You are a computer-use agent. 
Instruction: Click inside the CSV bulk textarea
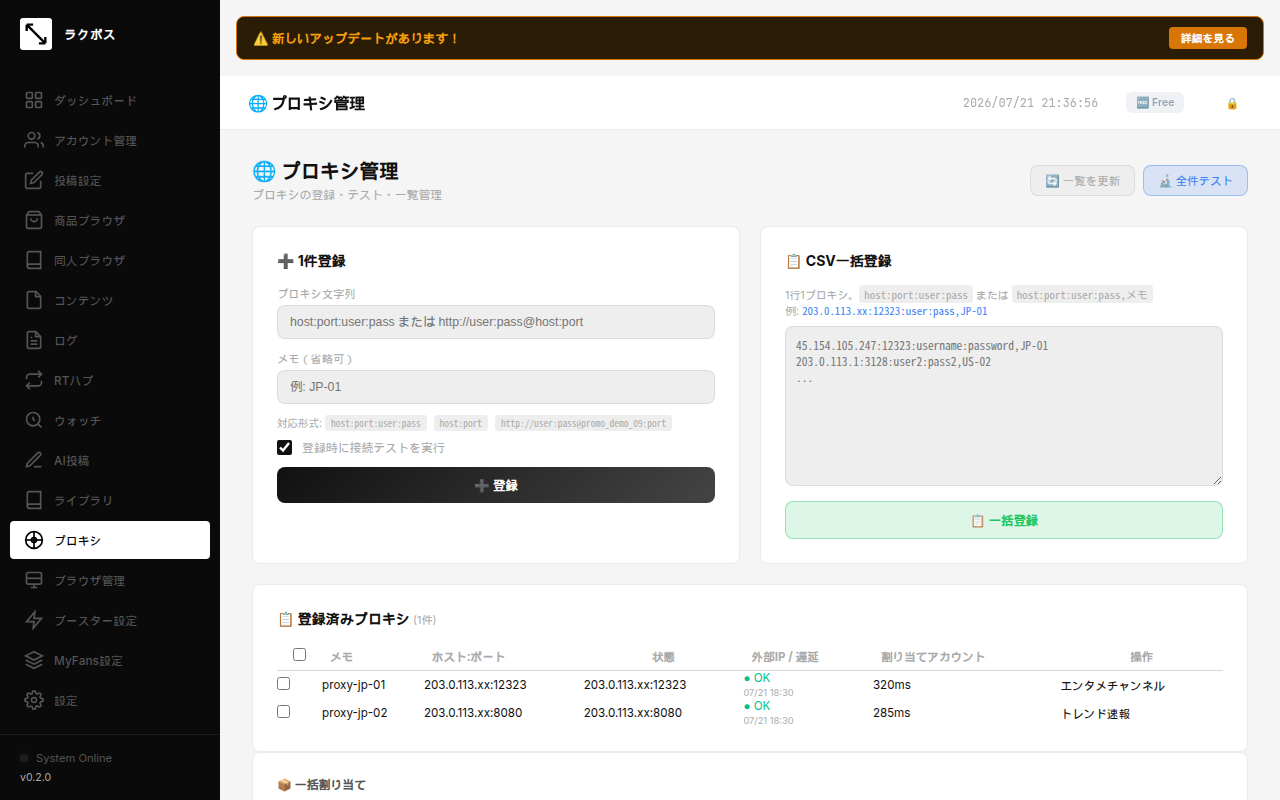(x=1004, y=406)
